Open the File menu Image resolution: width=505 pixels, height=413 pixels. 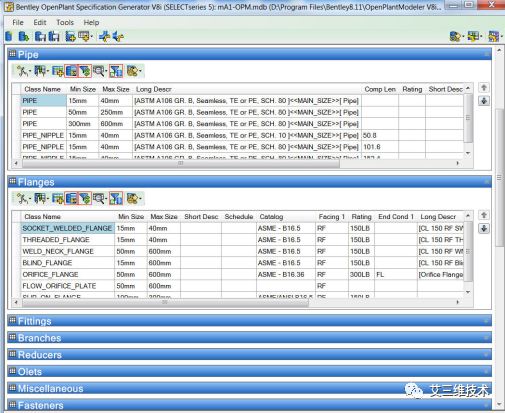click(18, 22)
